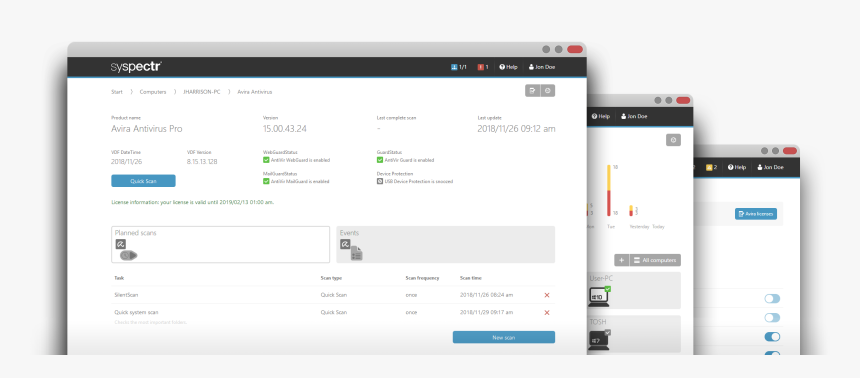
Task: Select Avira Antivirus breadcrumb entry
Action: pyautogui.click(x=254, y=92)
